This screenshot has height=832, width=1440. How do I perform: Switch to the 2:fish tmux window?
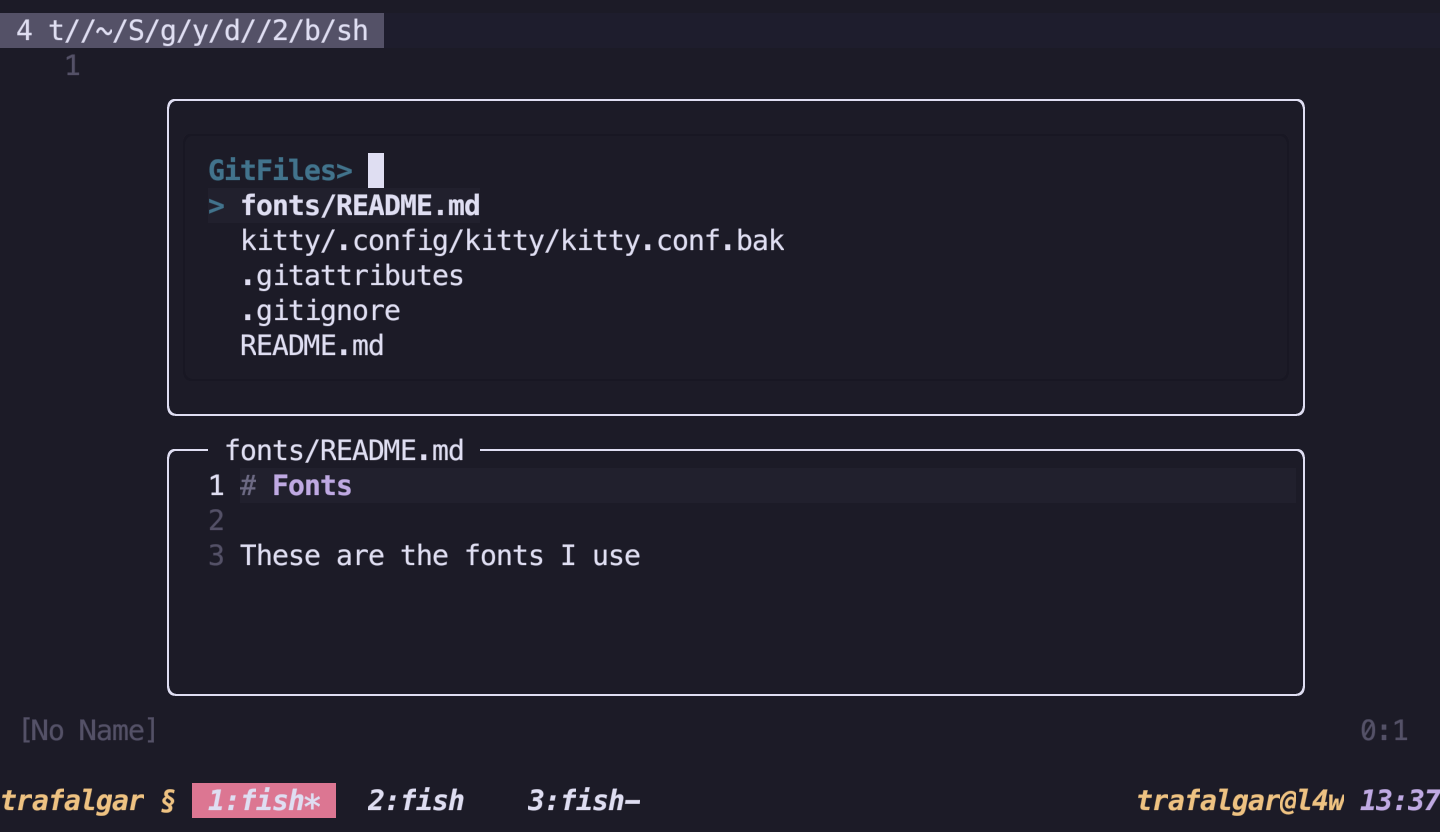(x=414, y=800)
